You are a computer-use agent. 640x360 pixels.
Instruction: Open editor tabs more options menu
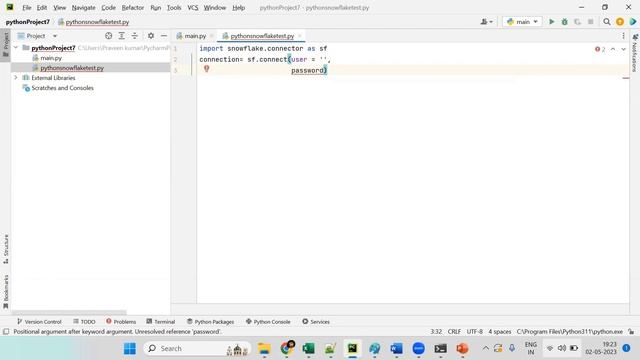pyautogui.click(x=623, y=36)
